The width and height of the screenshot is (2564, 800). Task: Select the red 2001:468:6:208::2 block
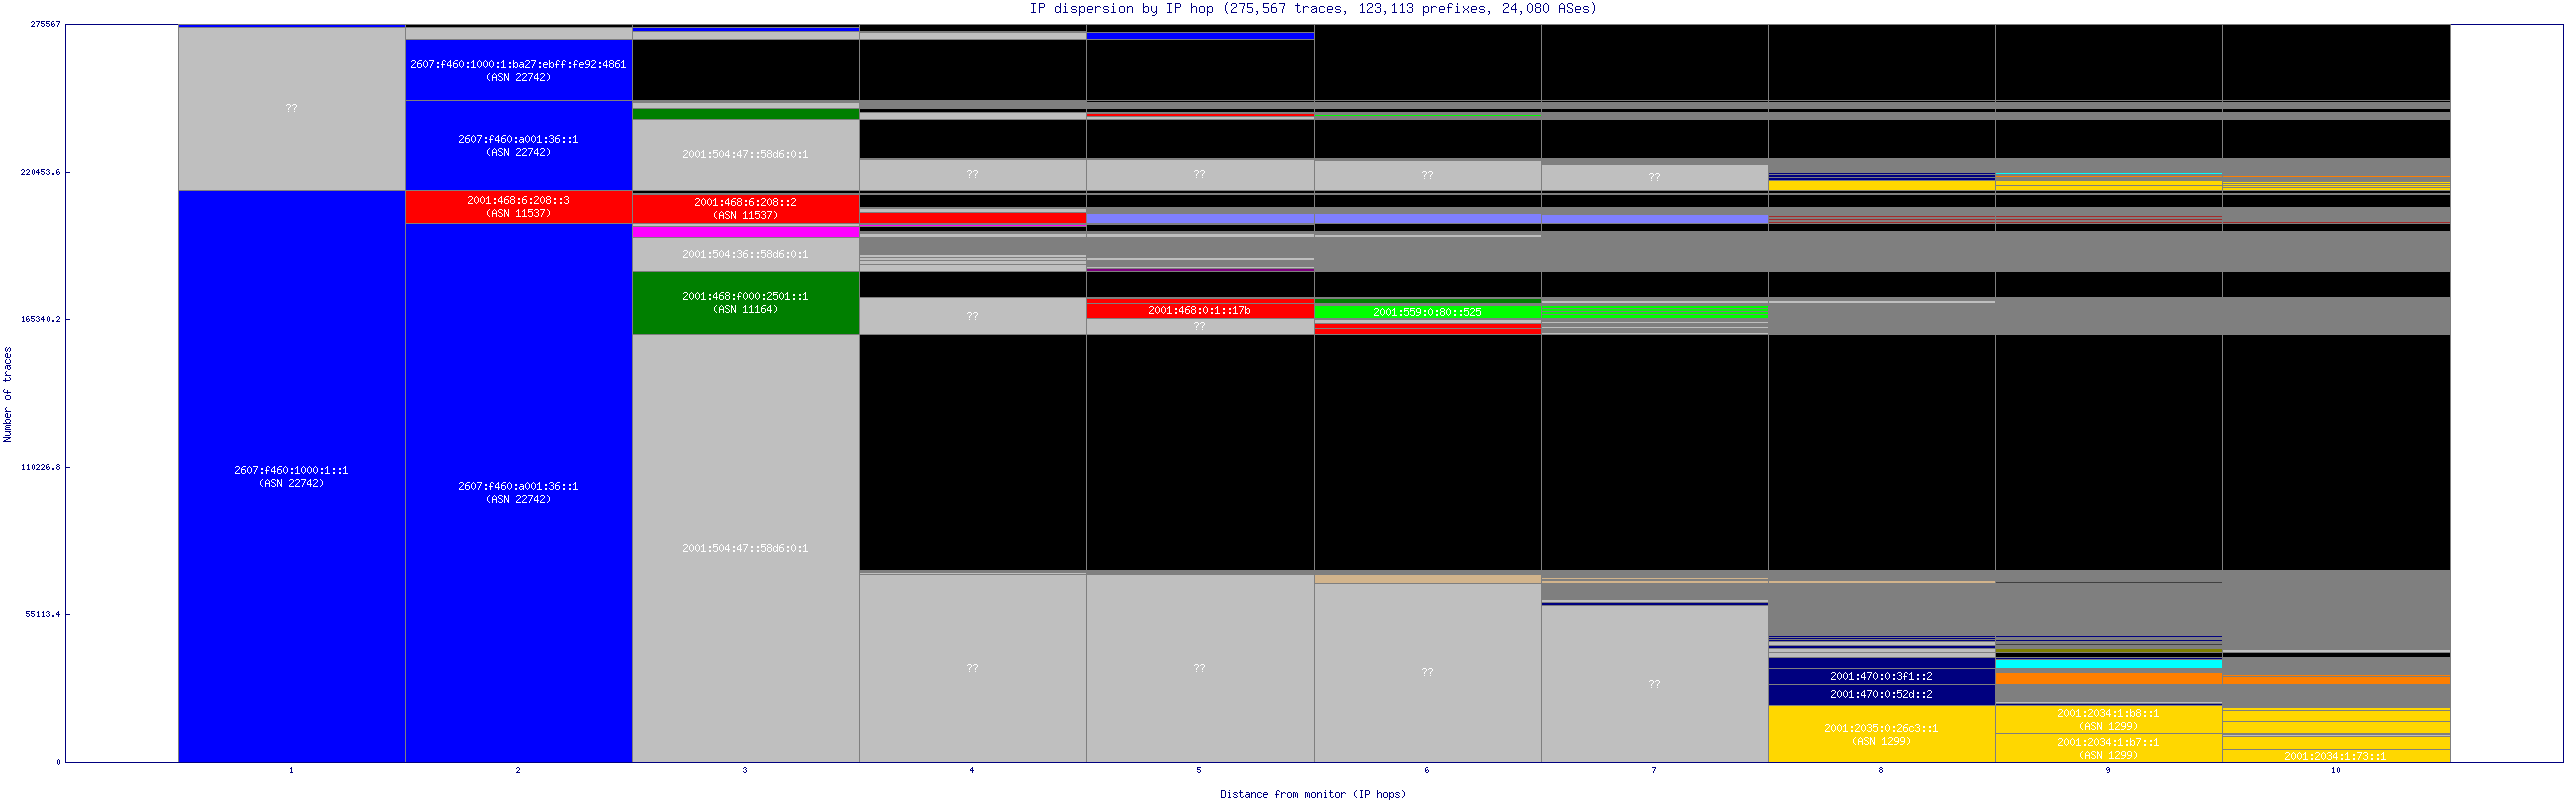click(745, 209)
